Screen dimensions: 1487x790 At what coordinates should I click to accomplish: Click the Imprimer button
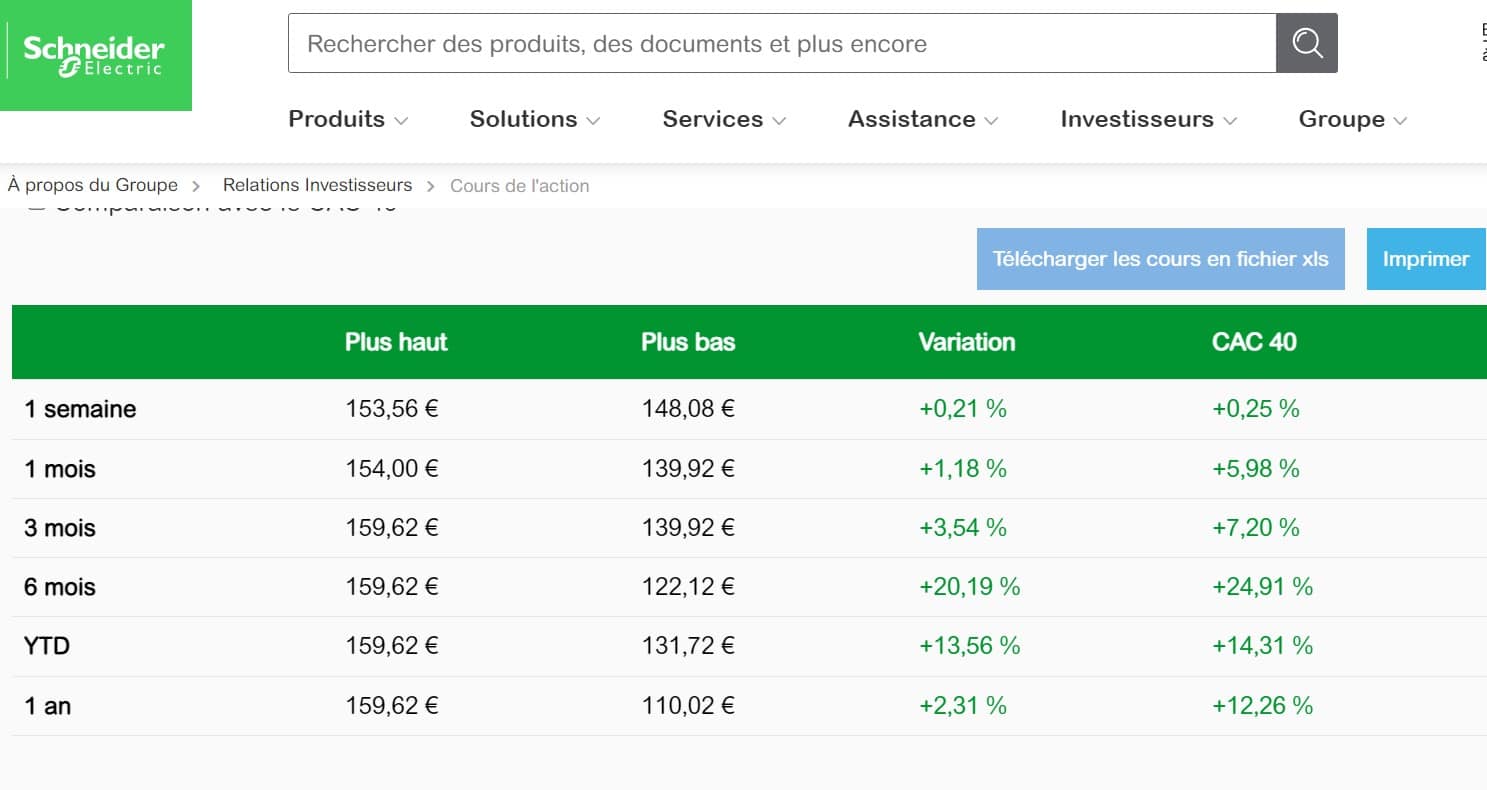1426,259
